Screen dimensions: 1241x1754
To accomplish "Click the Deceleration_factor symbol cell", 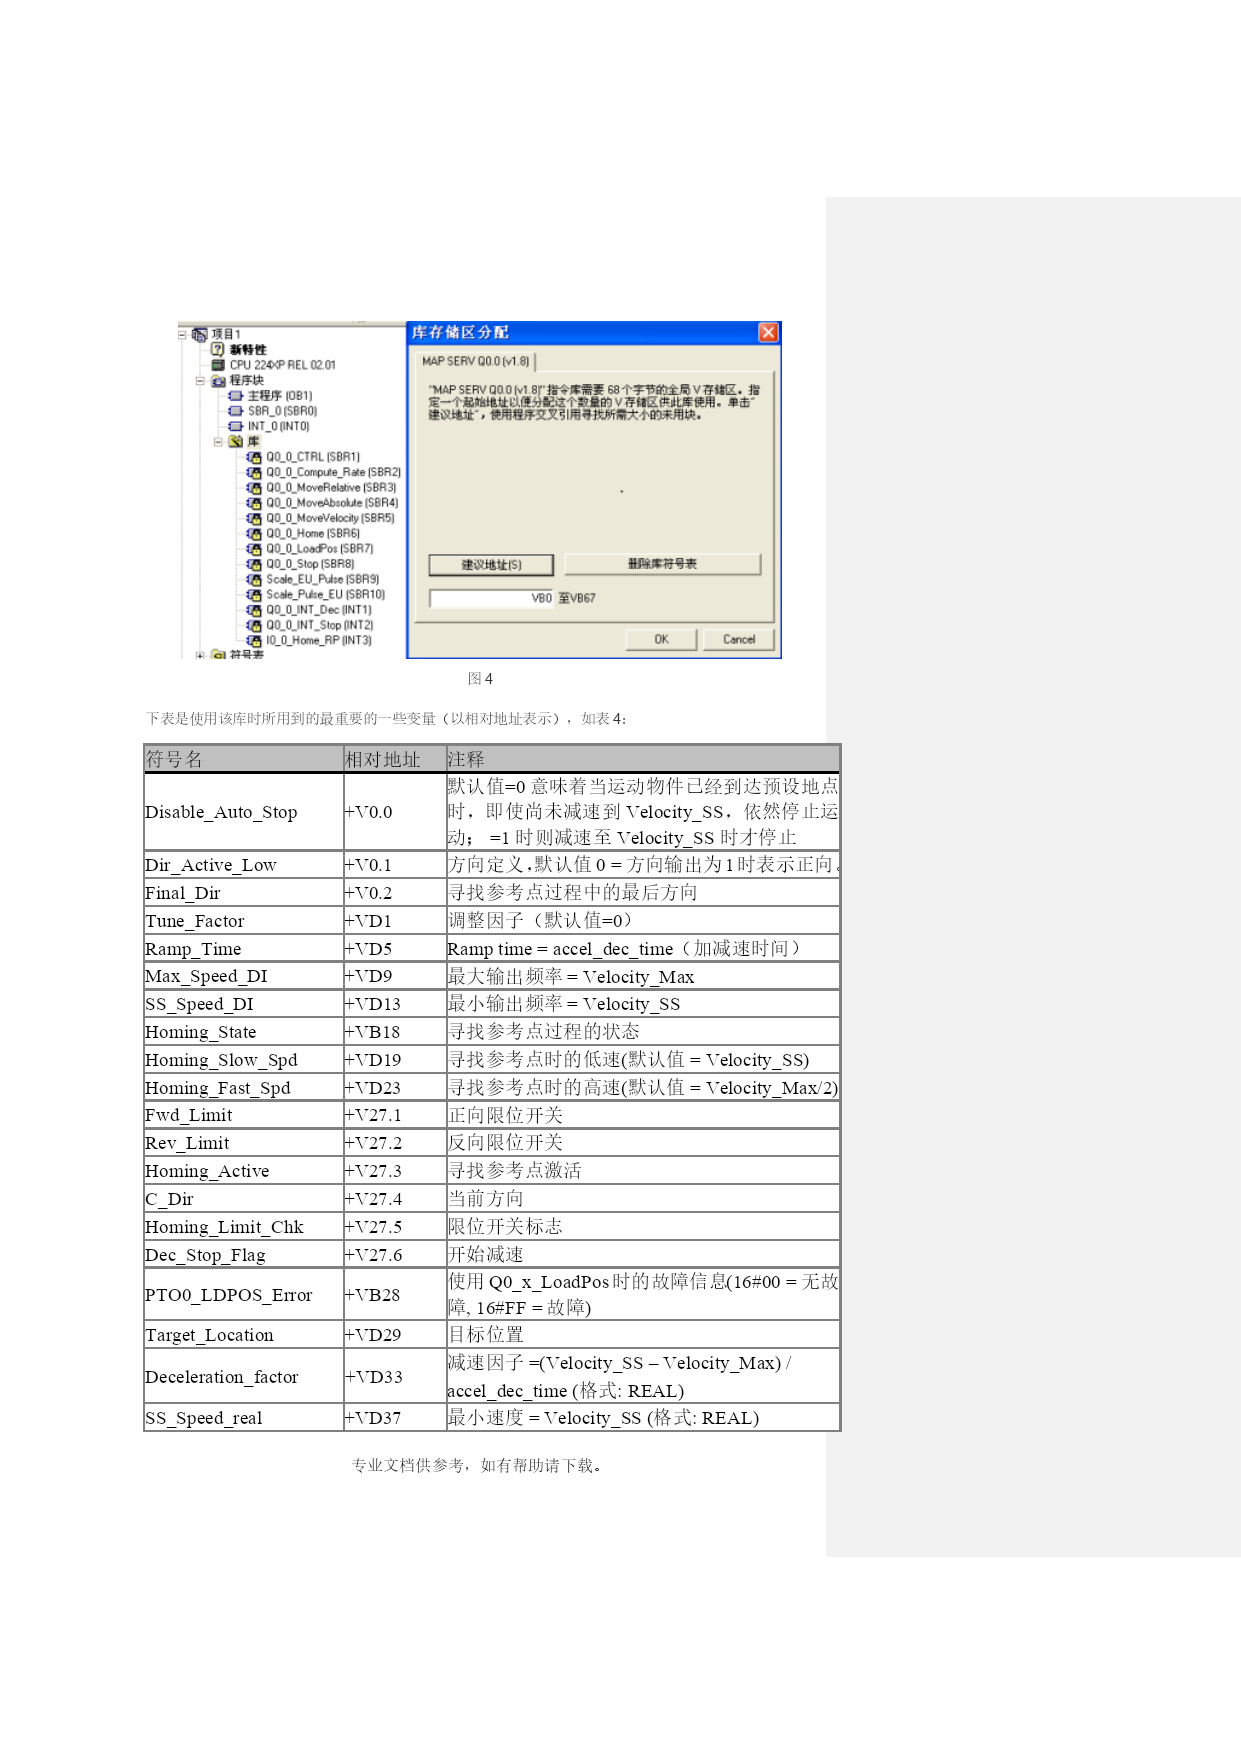I will (x=244, y=1377).
